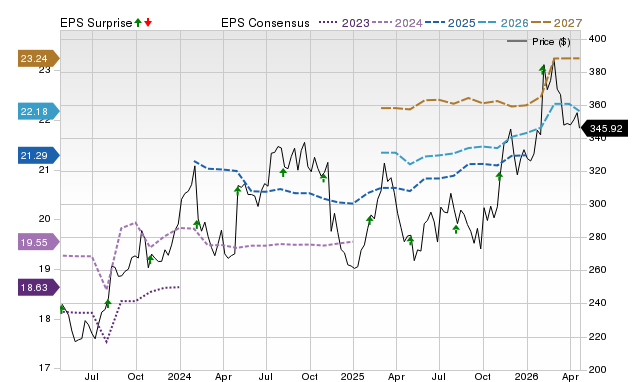Click the 21 label on the EPS axis

tap(44, 170)
